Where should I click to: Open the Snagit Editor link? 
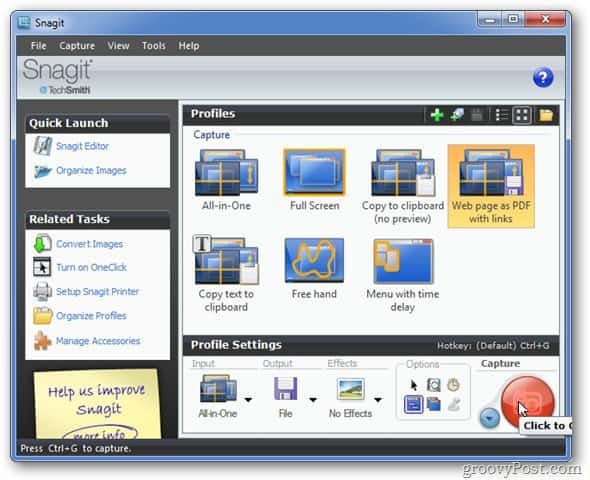(82, 146)
